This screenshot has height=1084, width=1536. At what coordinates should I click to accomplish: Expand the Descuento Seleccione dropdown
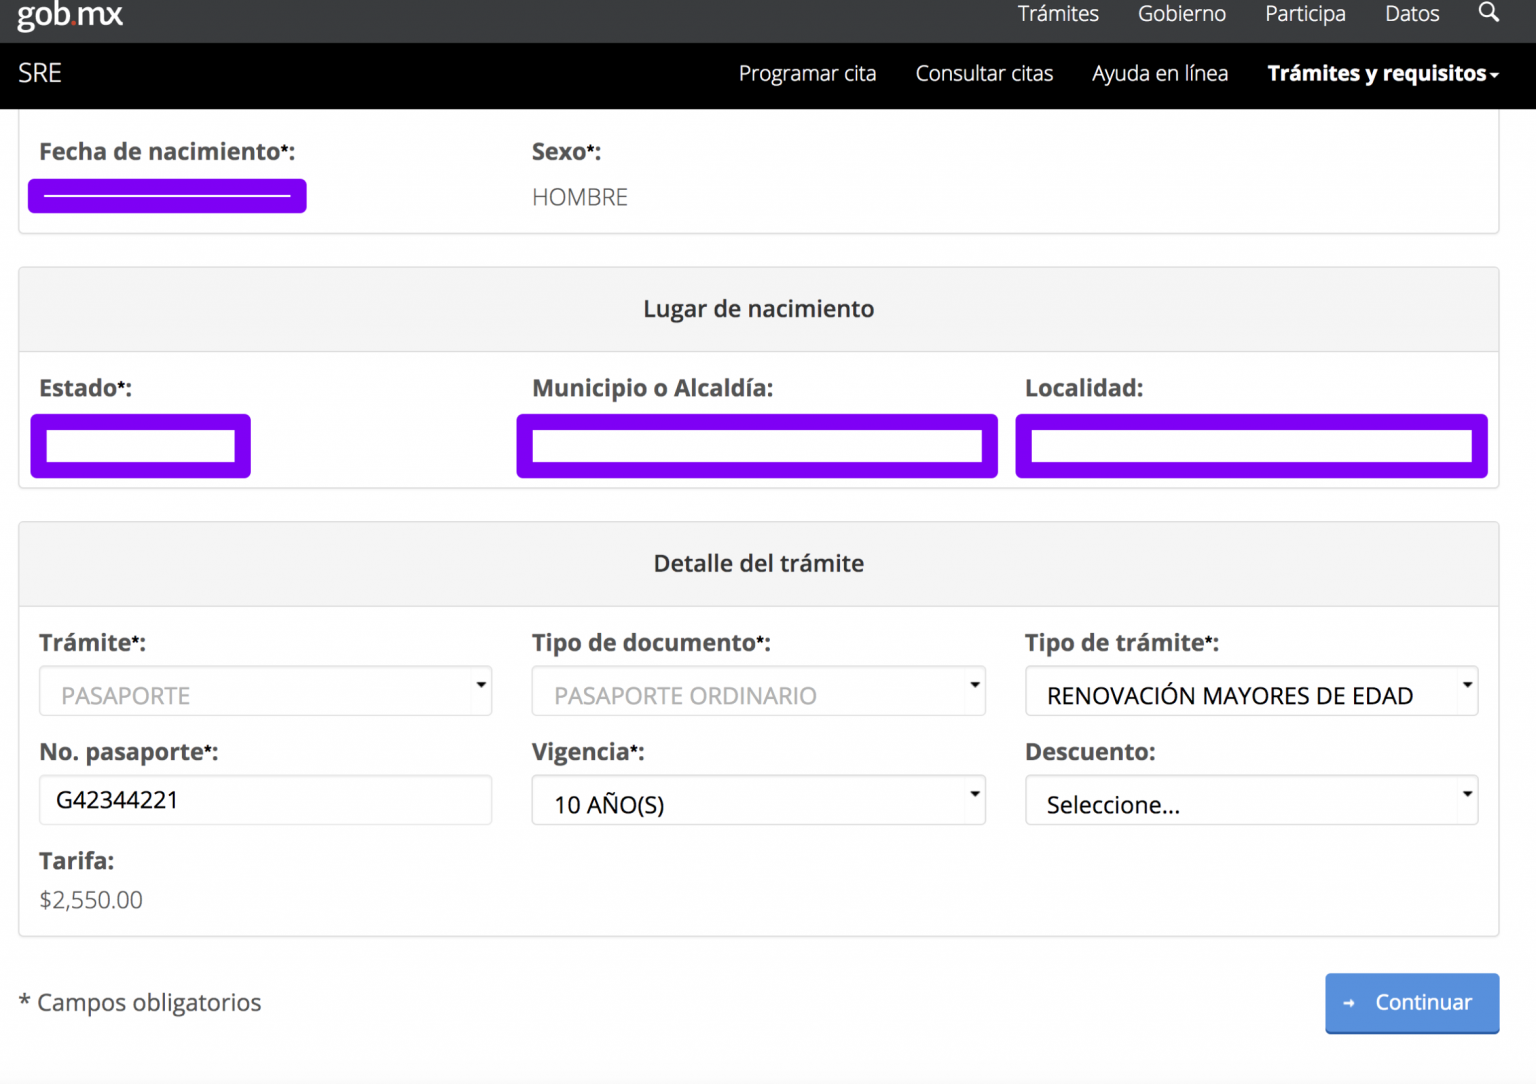pyautogui.click(x=1250, y=801)
